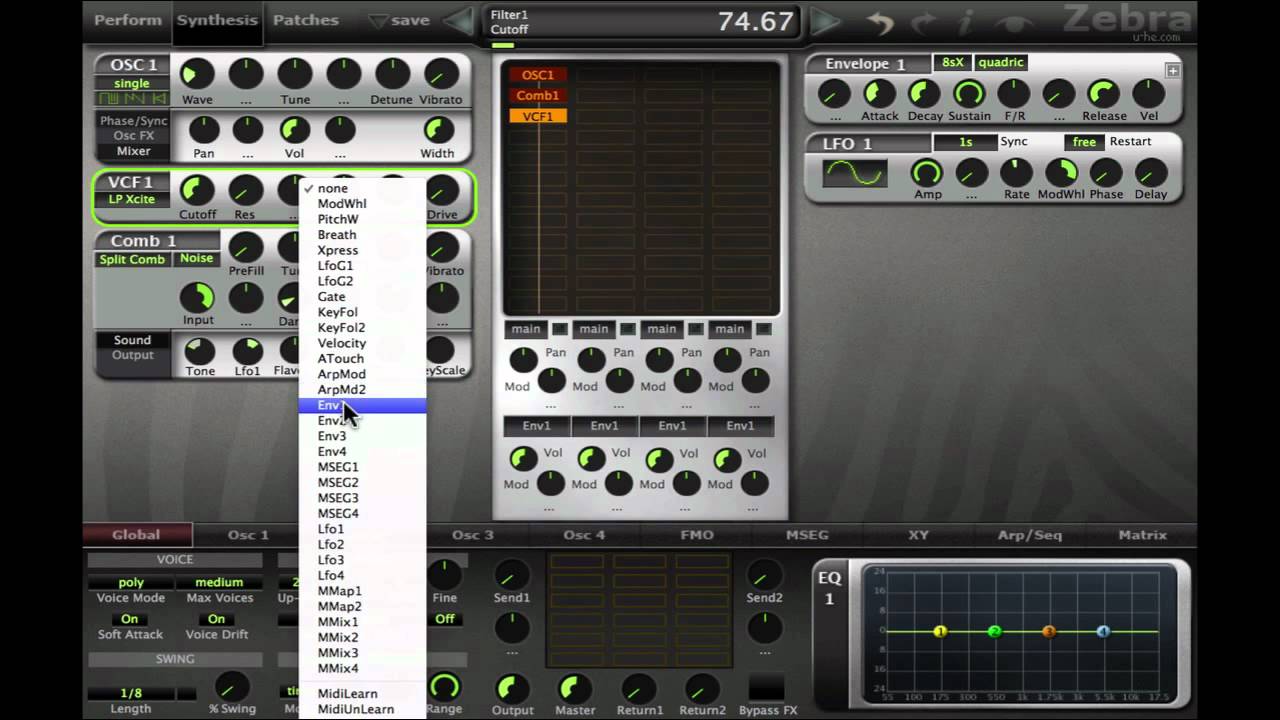Toggle Soft Attack On switch
Screen dimensions: 1280x720
[130, 619]
